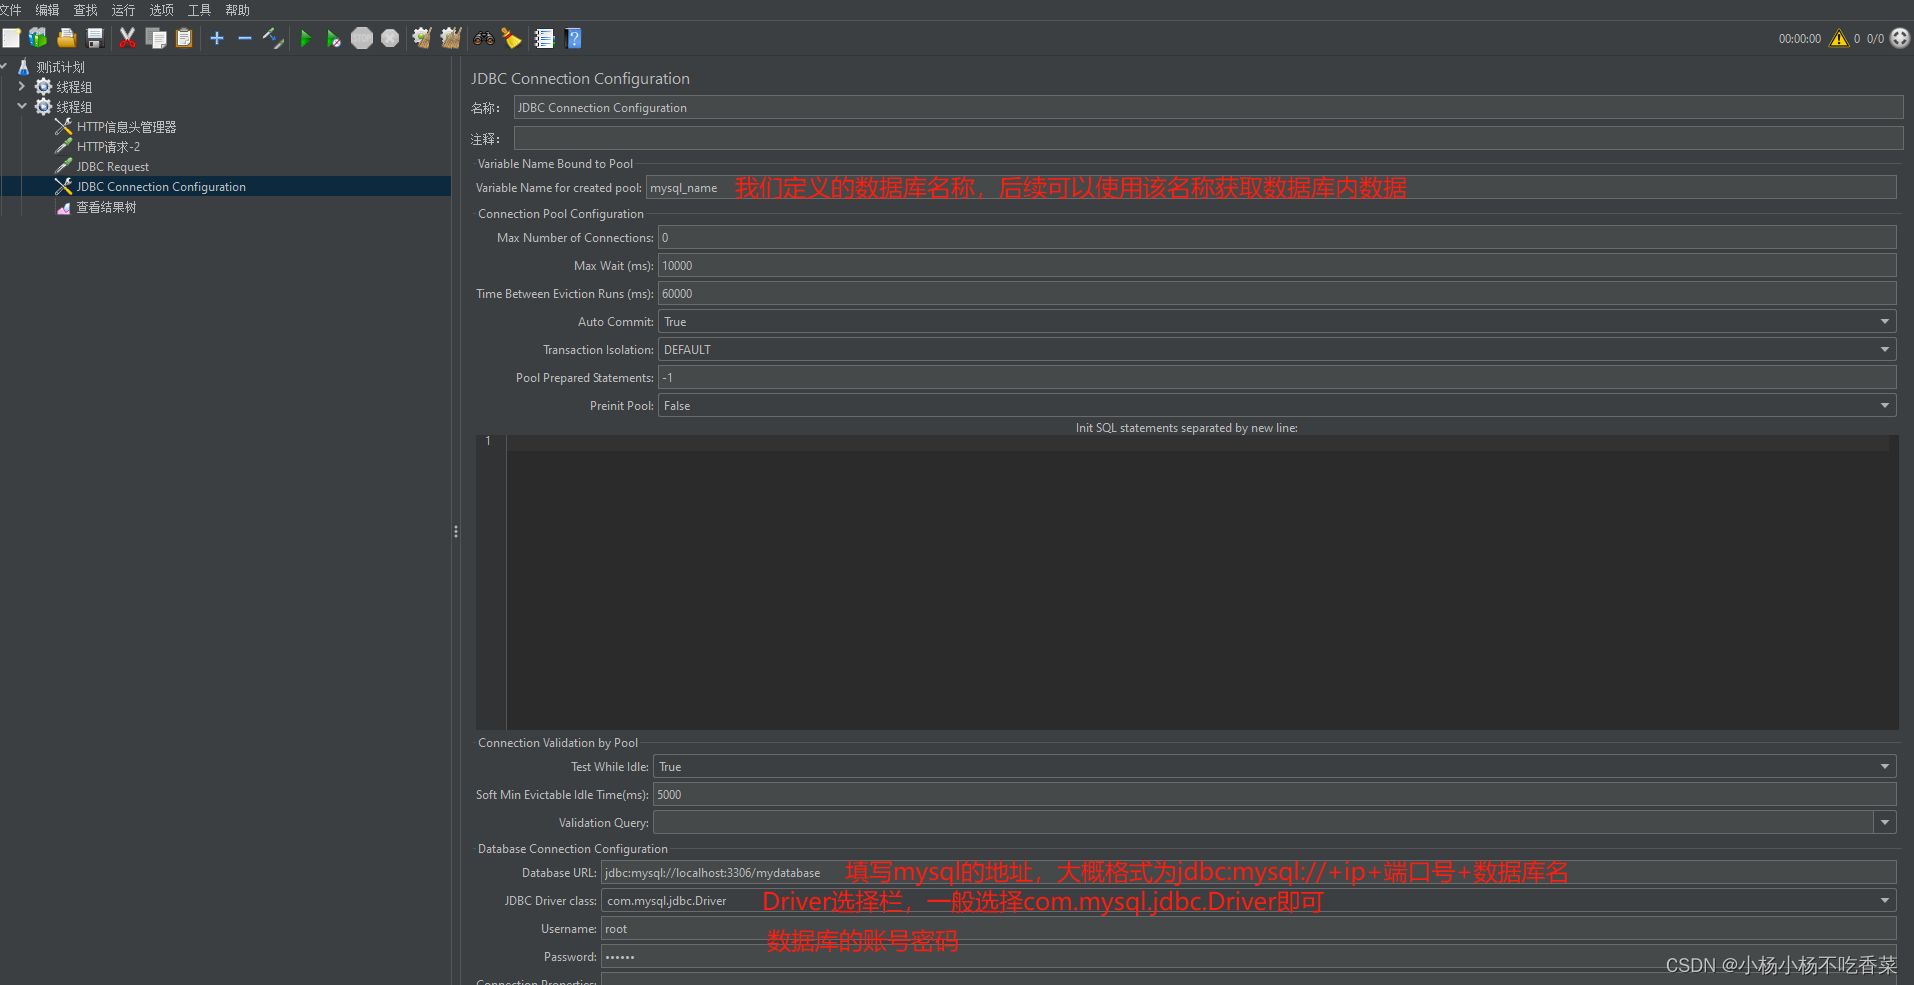Click the plus Expand All icon

(x=217, y=38)
